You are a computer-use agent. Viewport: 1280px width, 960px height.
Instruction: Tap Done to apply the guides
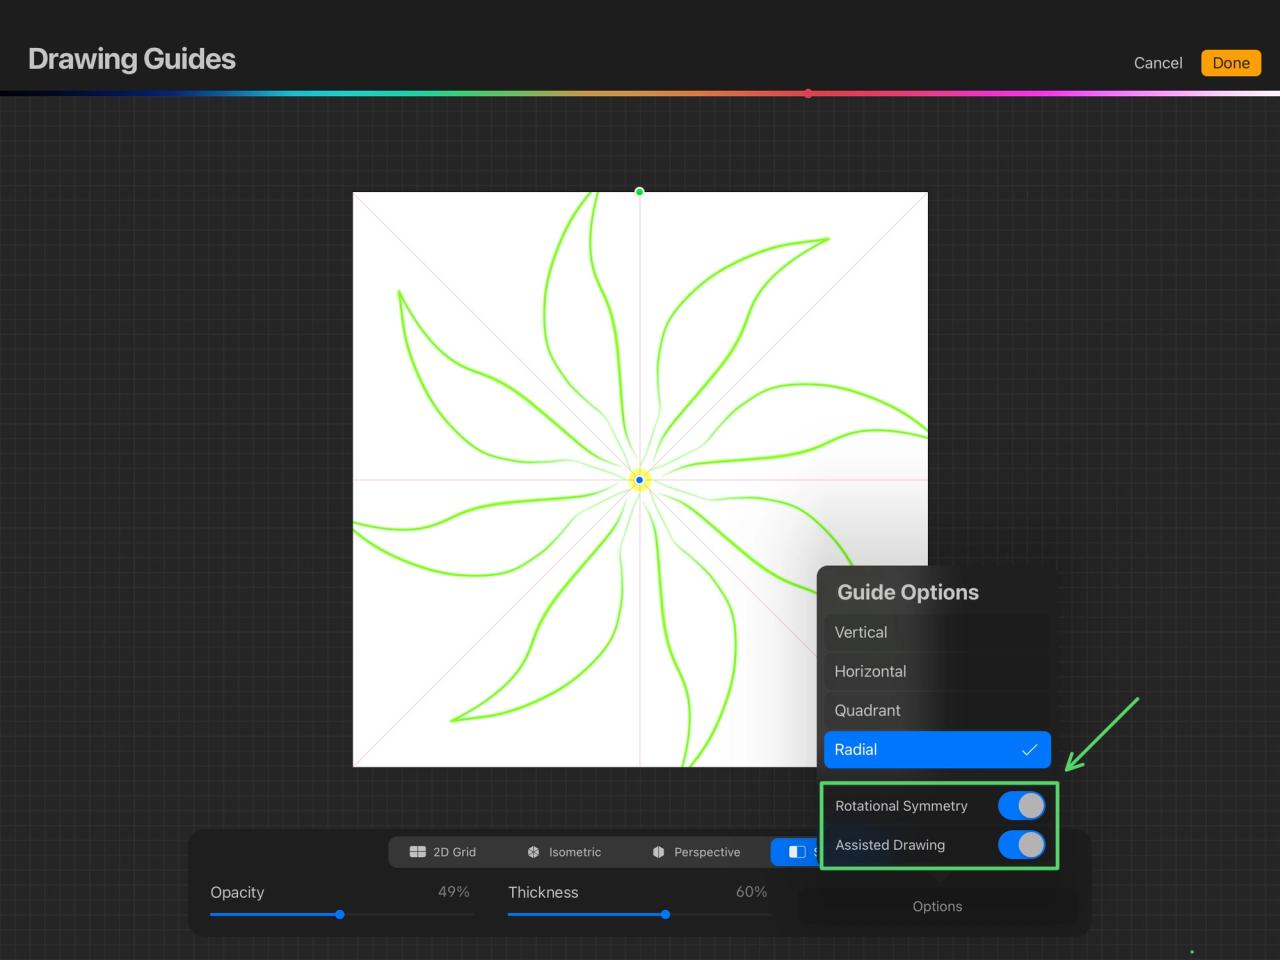coord(1230,62)
